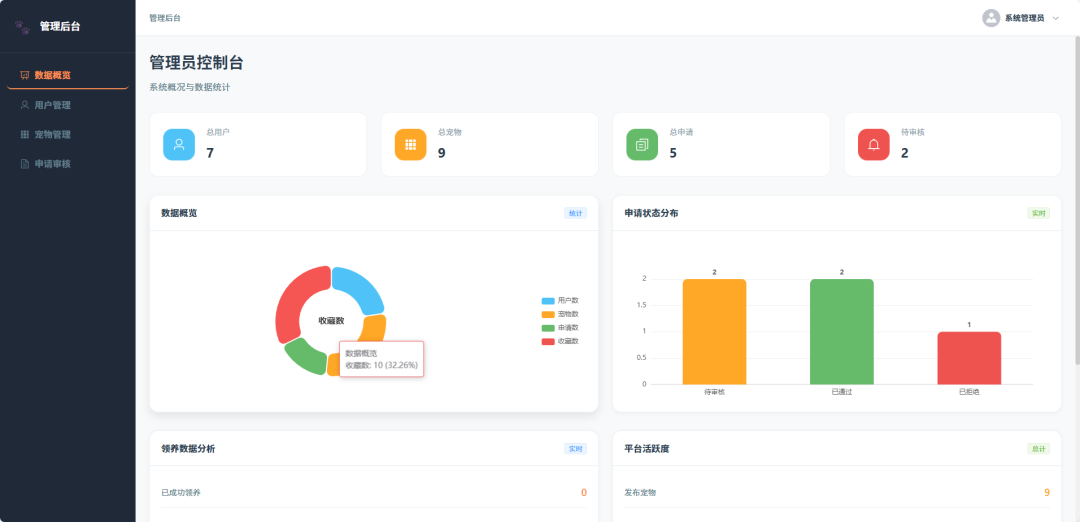Expand the 系统管理员 dropdown chevron
This screenshot has height=522, width=1080.
(1055, 19)
